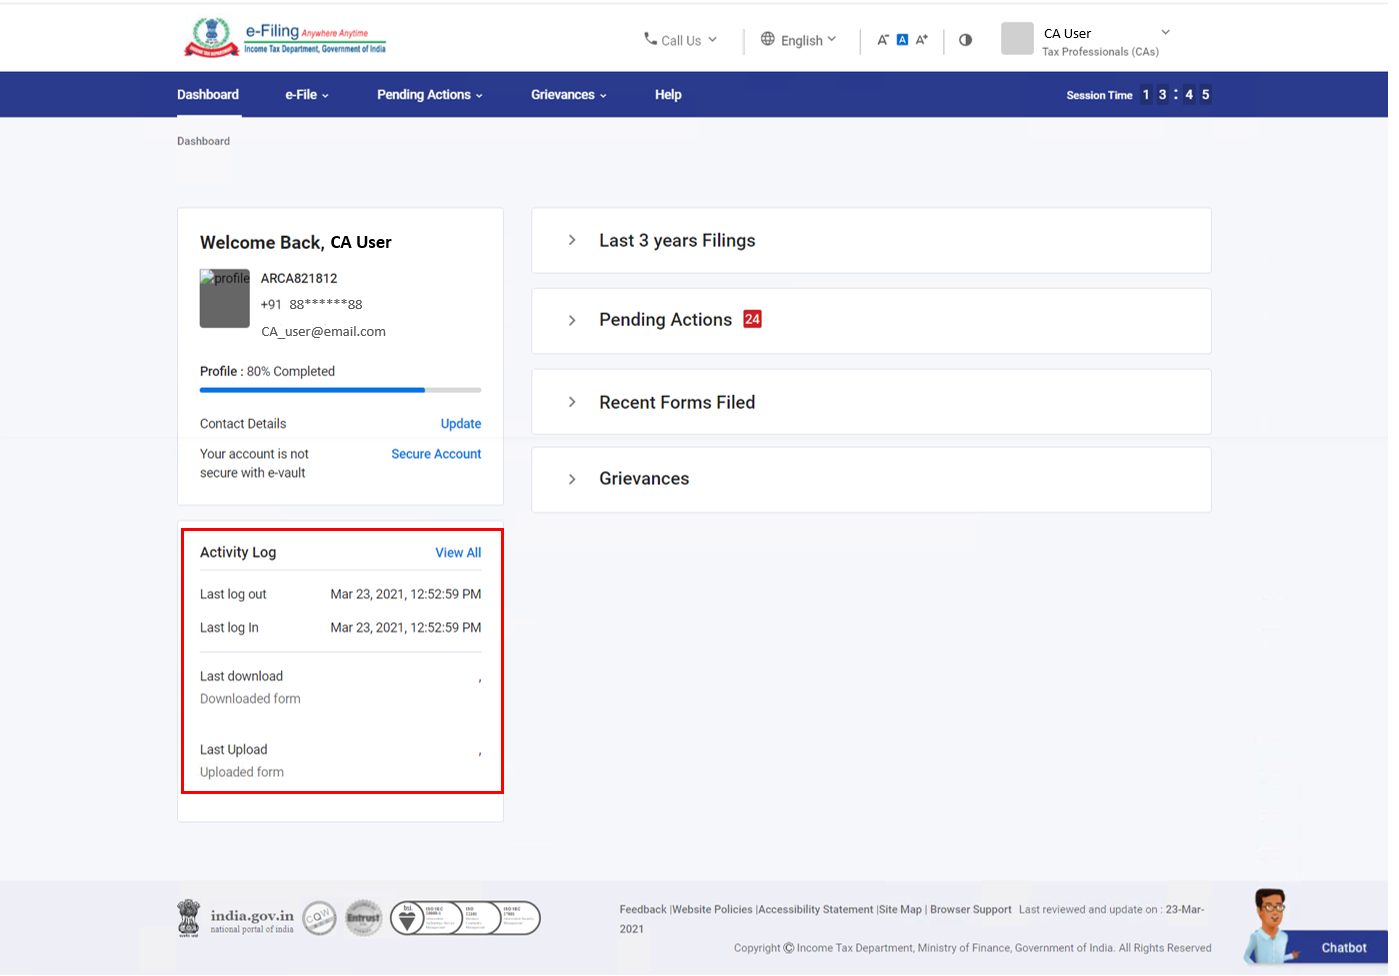This screenshot has width=1399, height=976.
Task: Toggle the high contrast mode icon
Action: coord(965,40)
